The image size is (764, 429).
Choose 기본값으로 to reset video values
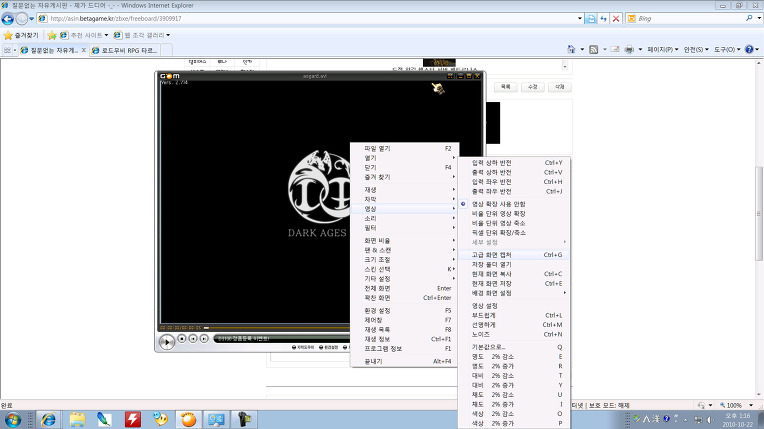(514, 347)
